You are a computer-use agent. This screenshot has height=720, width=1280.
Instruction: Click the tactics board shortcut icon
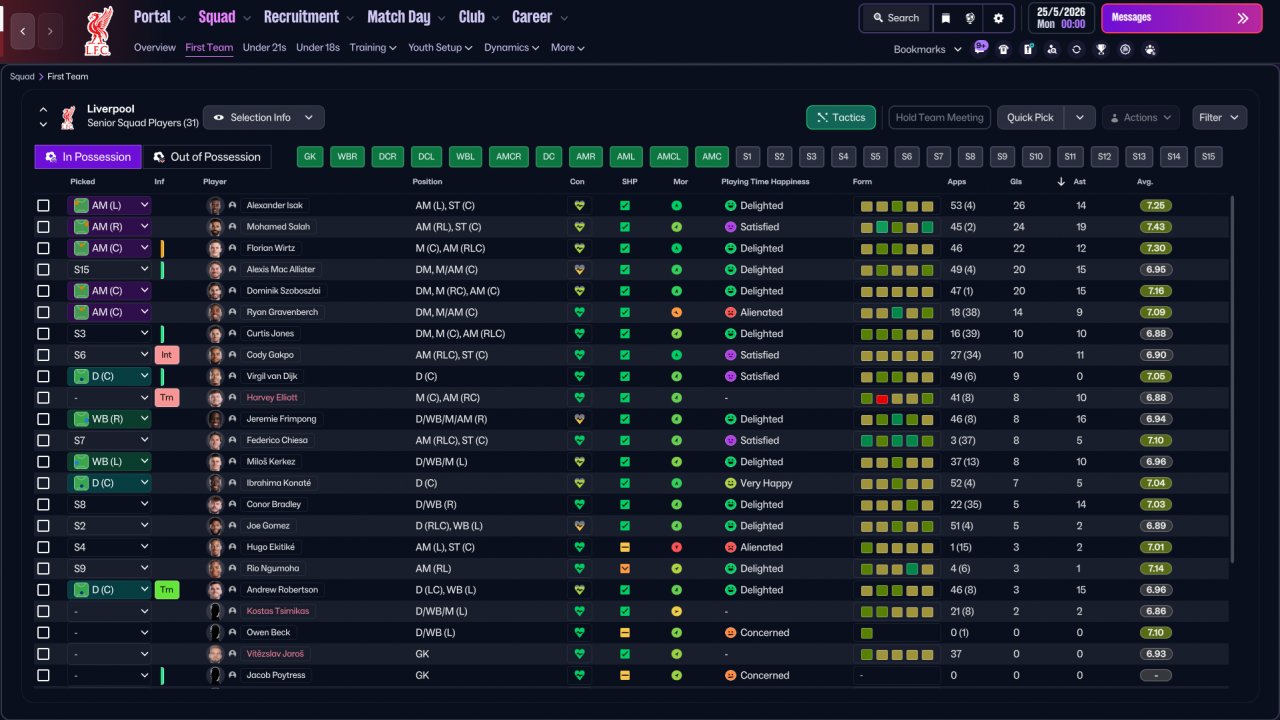click(x=1028, y=49)
